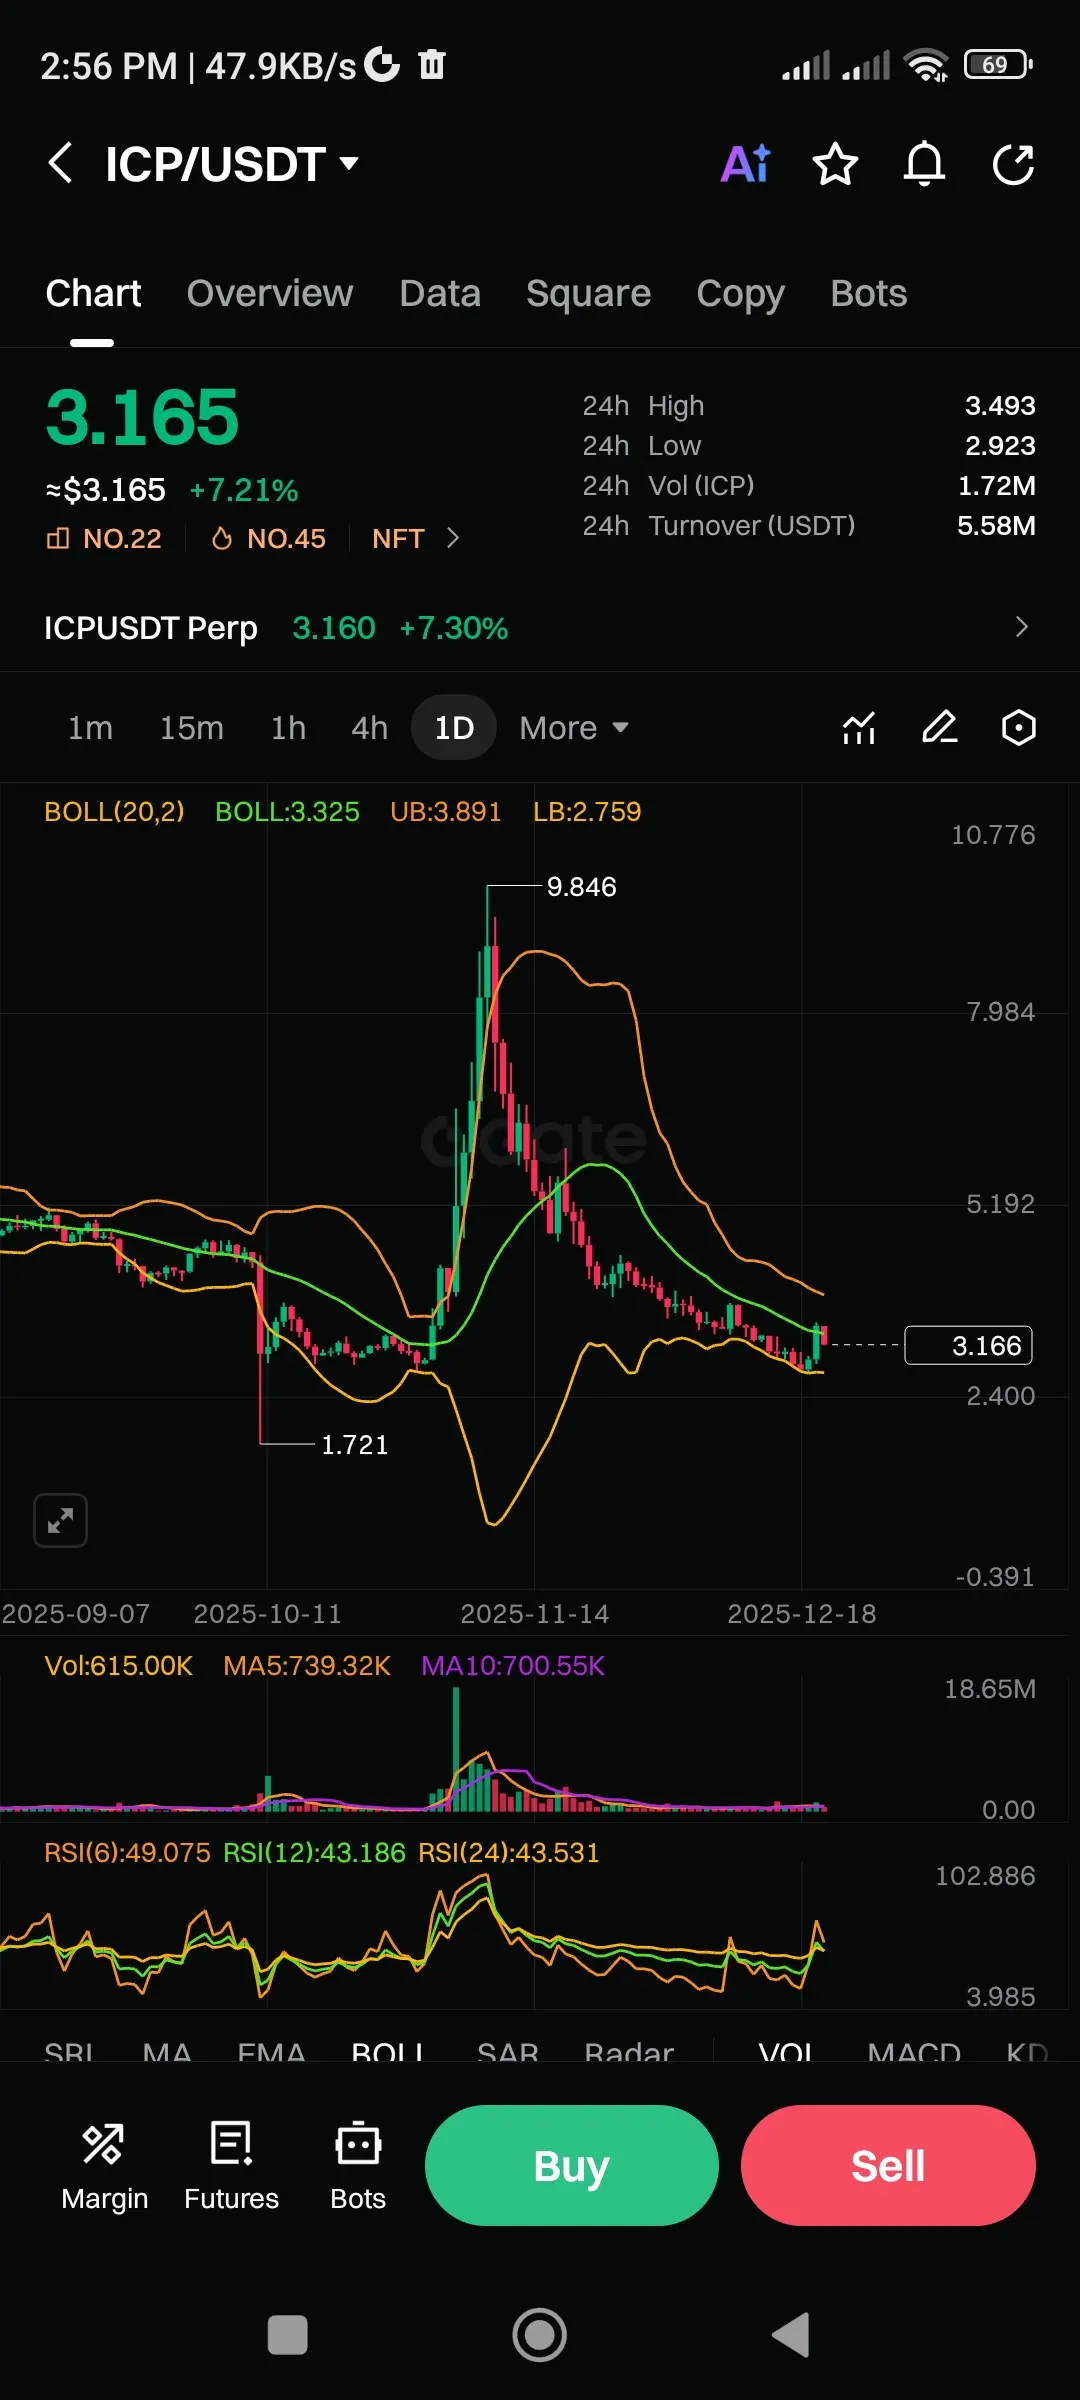
Task: Tap the Vol:615.00K legend
Action: coord(118,1666)
